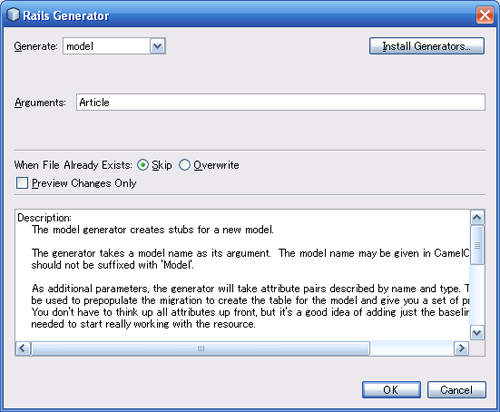Image resolution: width=500 pixels, height=412 pixels.
Task: Click the Rails Generator cube icon in title bar
Action: pyautogui.click(x=13, y=15)
